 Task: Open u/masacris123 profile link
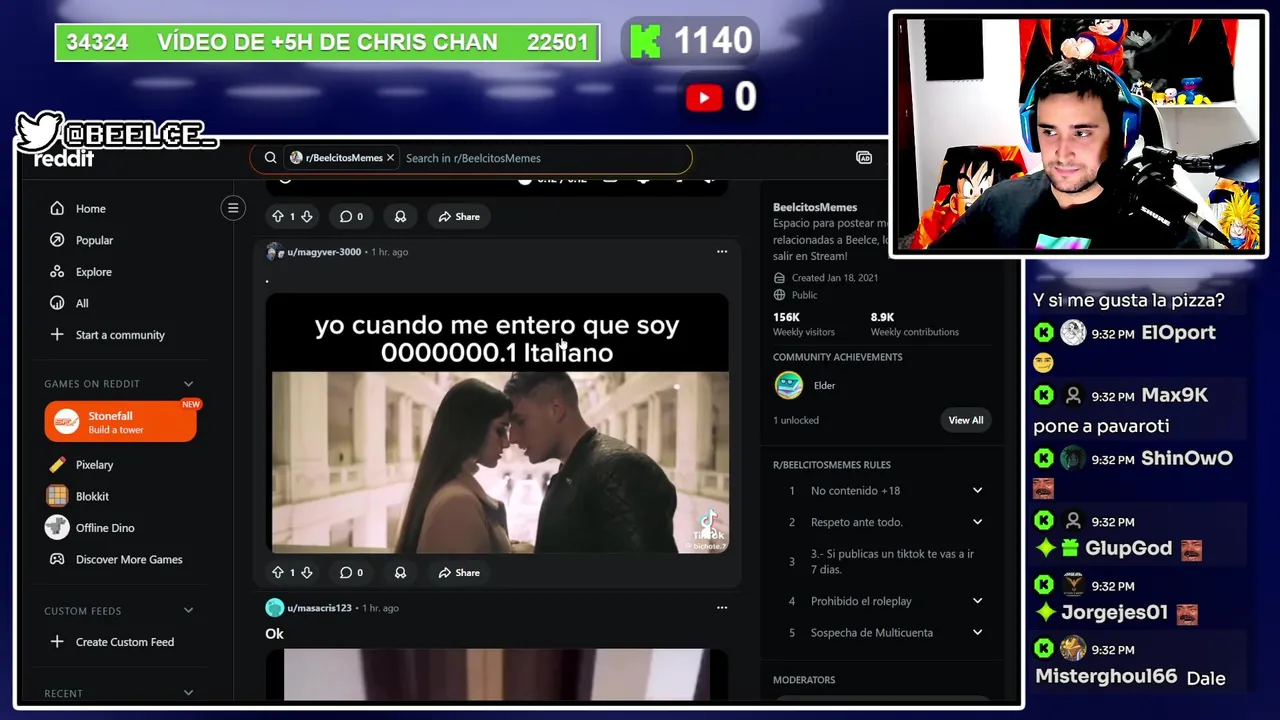[x=319, y=608]
